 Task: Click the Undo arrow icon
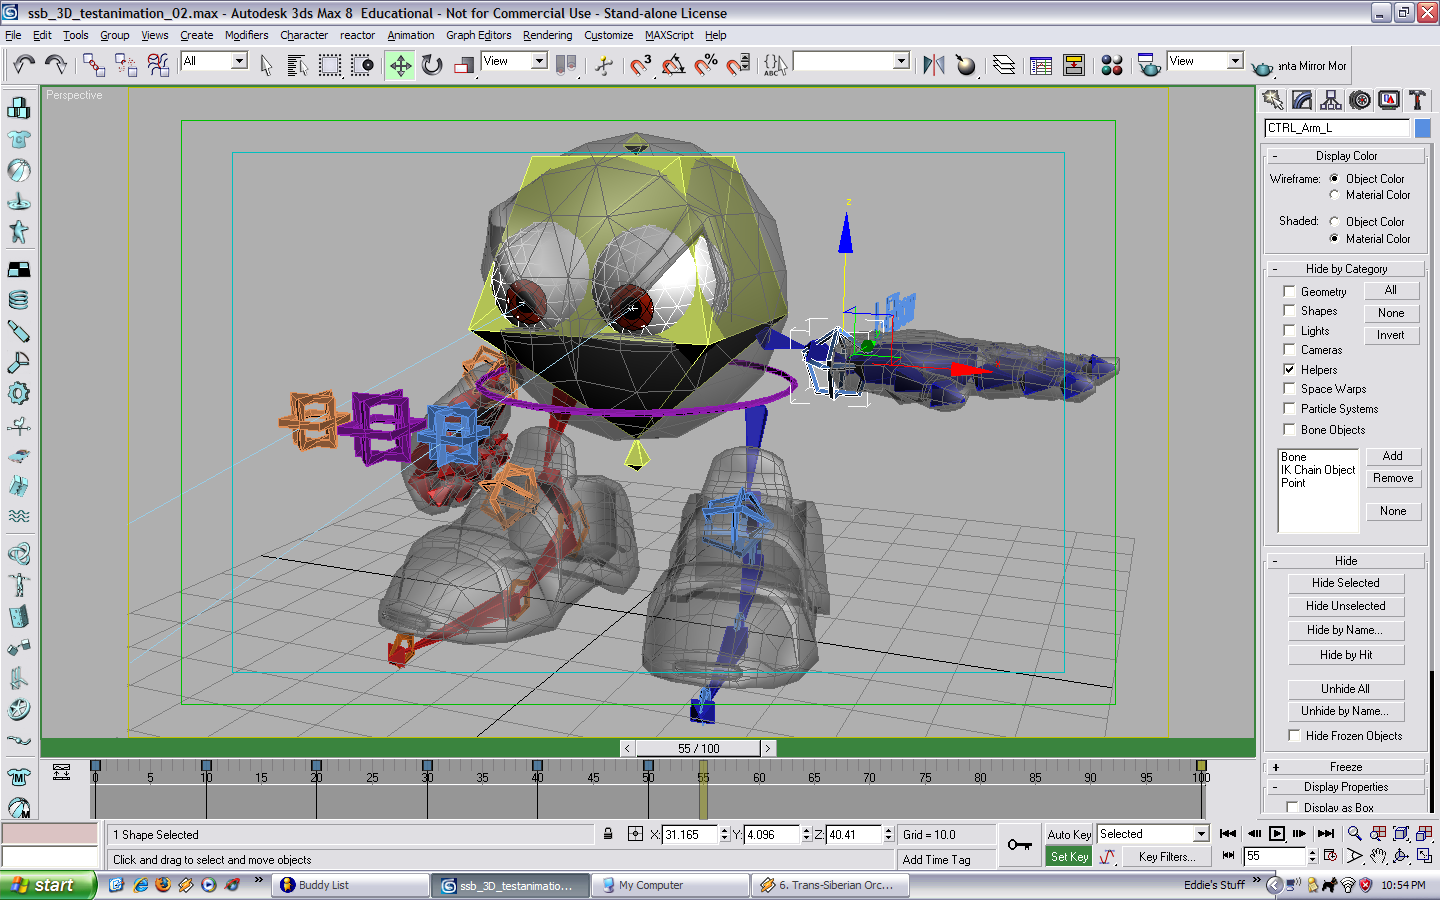(24, 65)
